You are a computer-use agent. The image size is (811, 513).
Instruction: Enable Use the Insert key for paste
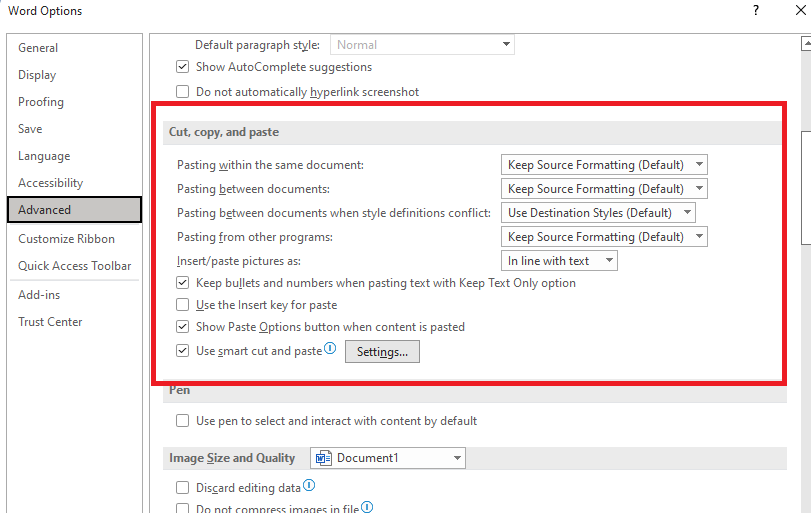183,305
